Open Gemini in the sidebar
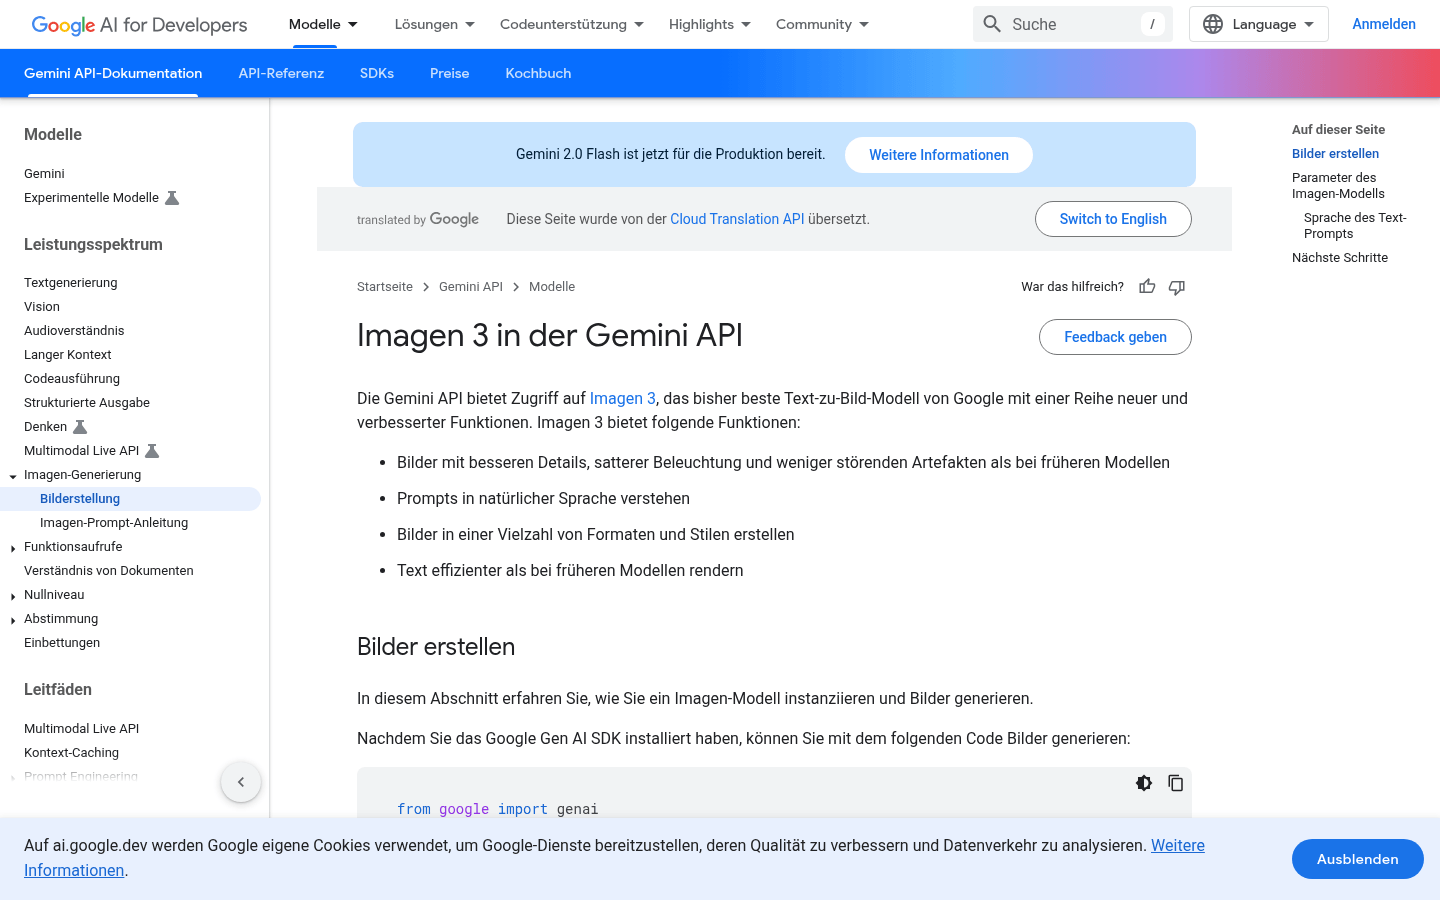Image resolution: width=1440 pixels, height=900 pixels. (x=44, y=174)
